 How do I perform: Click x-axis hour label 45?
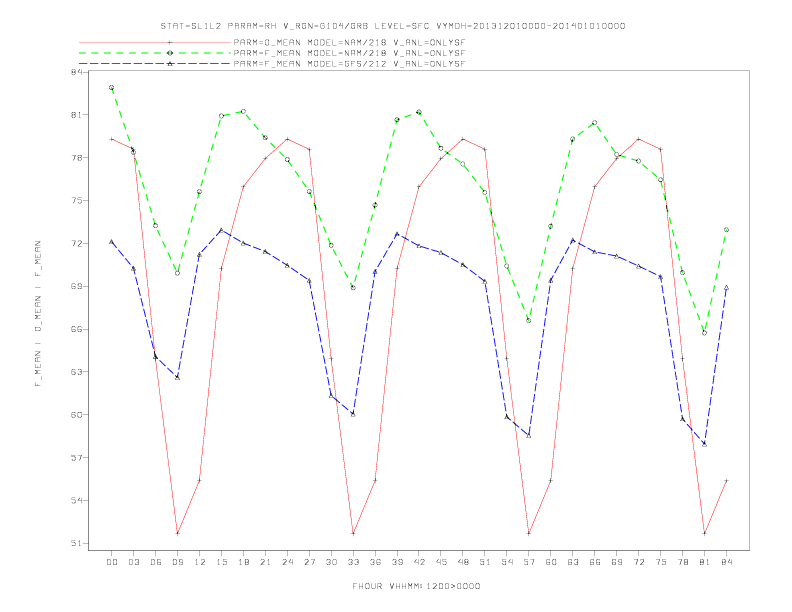tap(441, 562)
